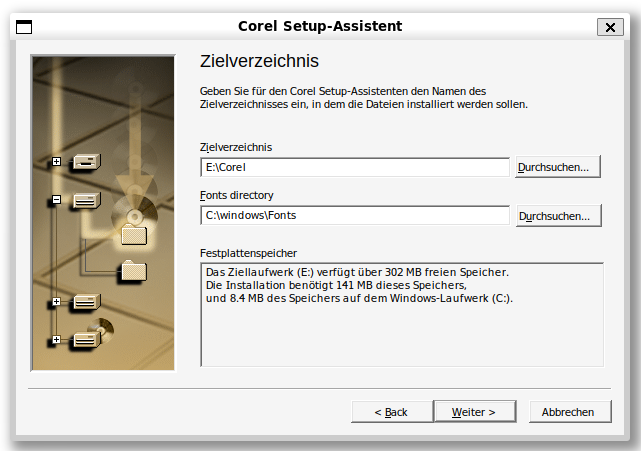Viewport: 641px width, 451px height.
Task: Click the Festplattenspeicher information box
Action: [402, 315]
